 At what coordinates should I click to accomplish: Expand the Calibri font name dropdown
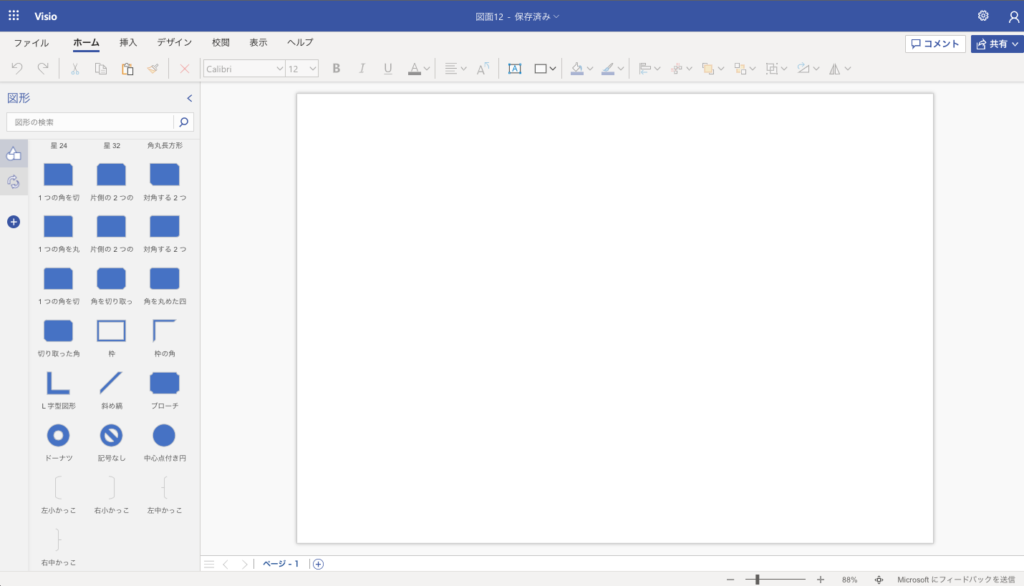[279, 69]
